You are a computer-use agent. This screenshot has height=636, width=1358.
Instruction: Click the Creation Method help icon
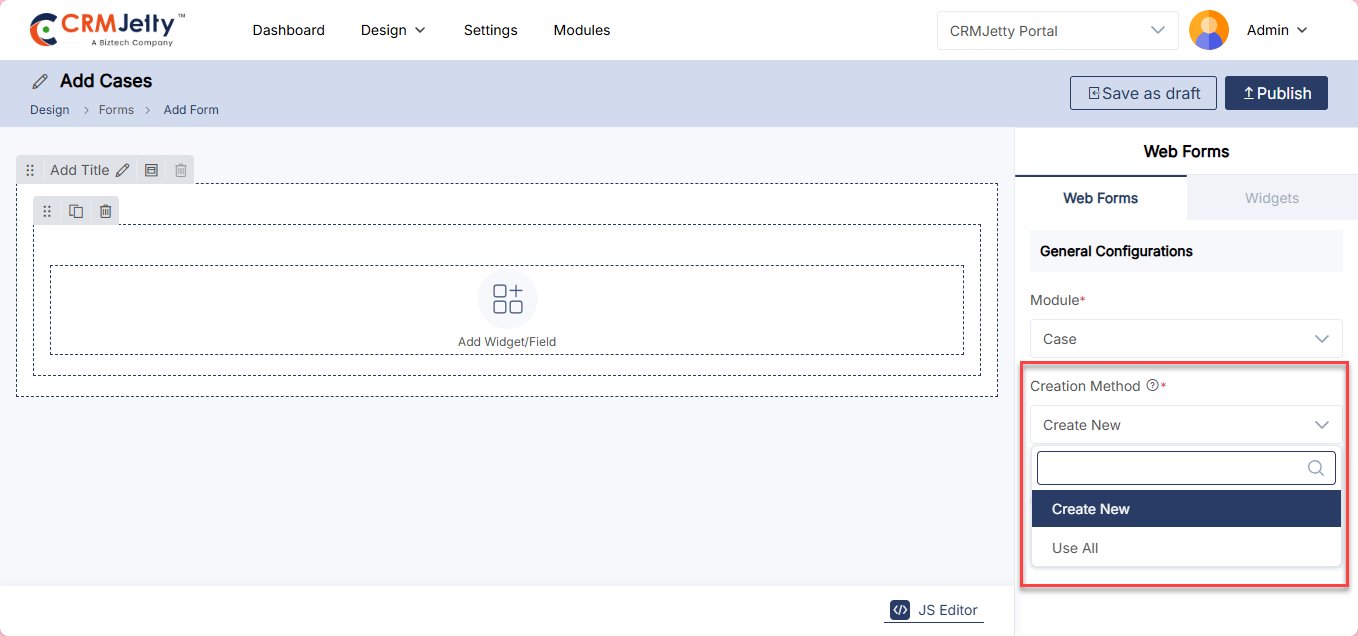(1152, 386)
